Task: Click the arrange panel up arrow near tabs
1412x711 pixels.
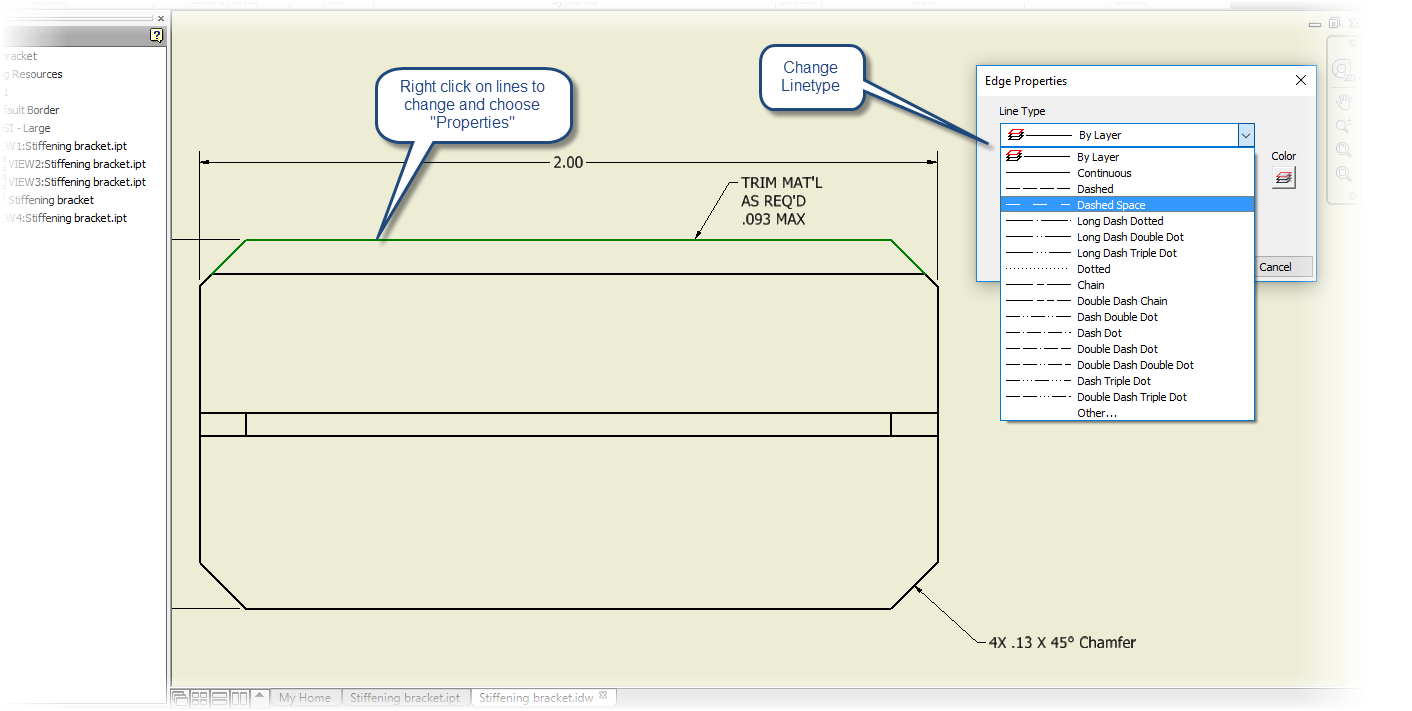Action: (261, 697)
